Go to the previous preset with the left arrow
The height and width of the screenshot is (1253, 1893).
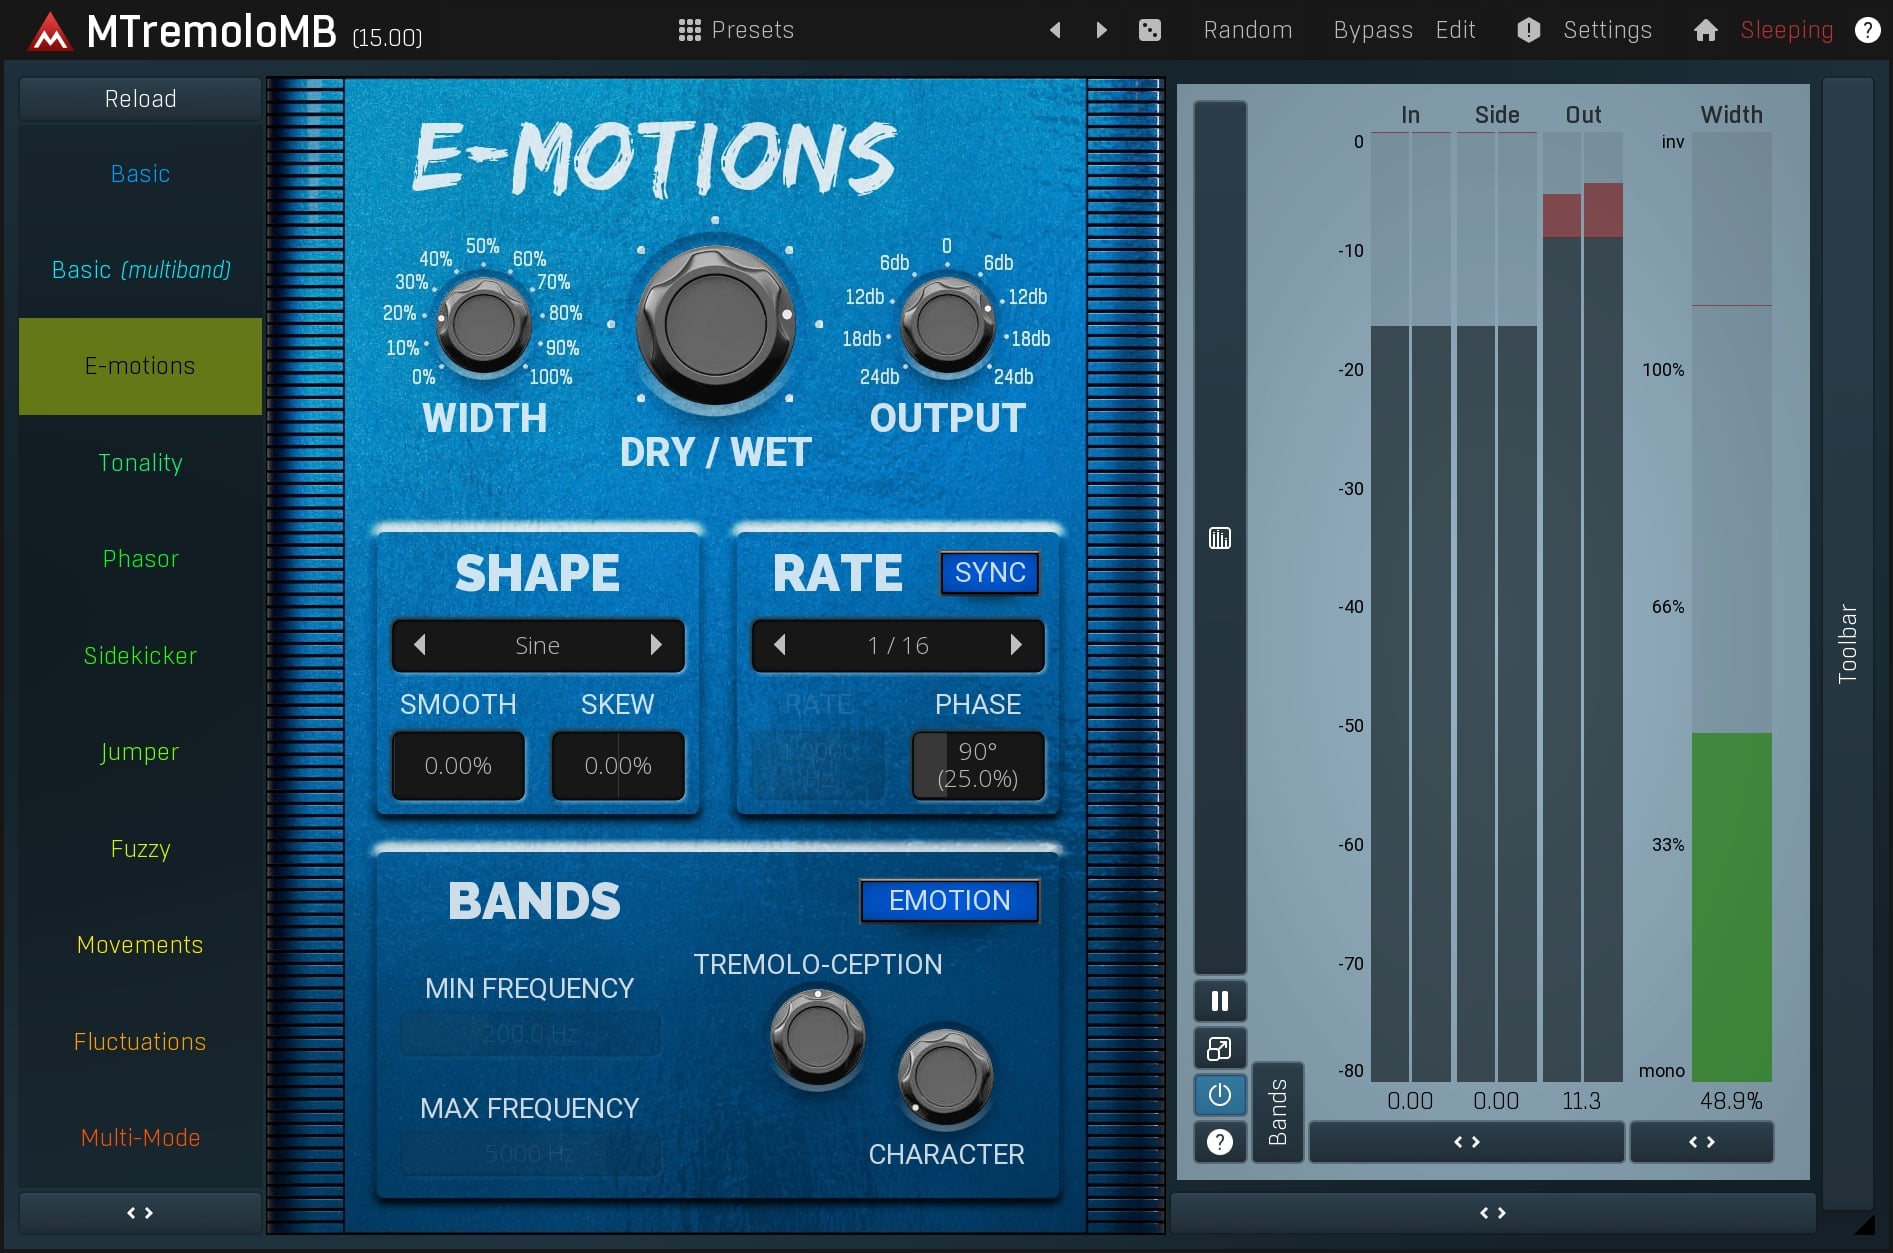(x=1055, y=30)
